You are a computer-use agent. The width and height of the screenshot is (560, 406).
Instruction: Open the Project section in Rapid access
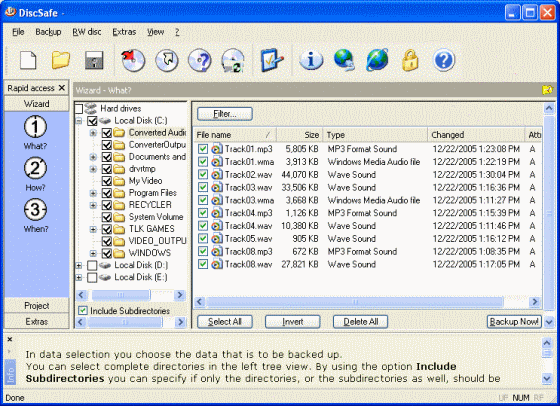click(x=36, y=306)
